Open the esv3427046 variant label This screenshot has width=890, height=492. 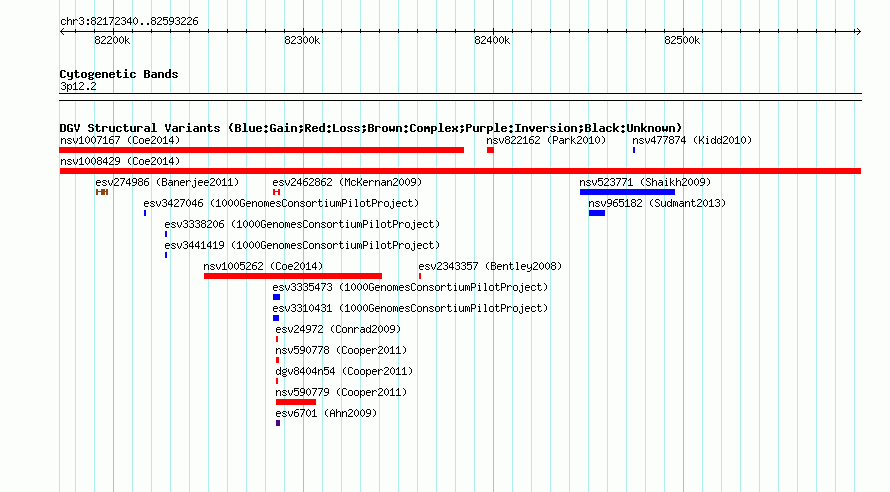[281, 203]
